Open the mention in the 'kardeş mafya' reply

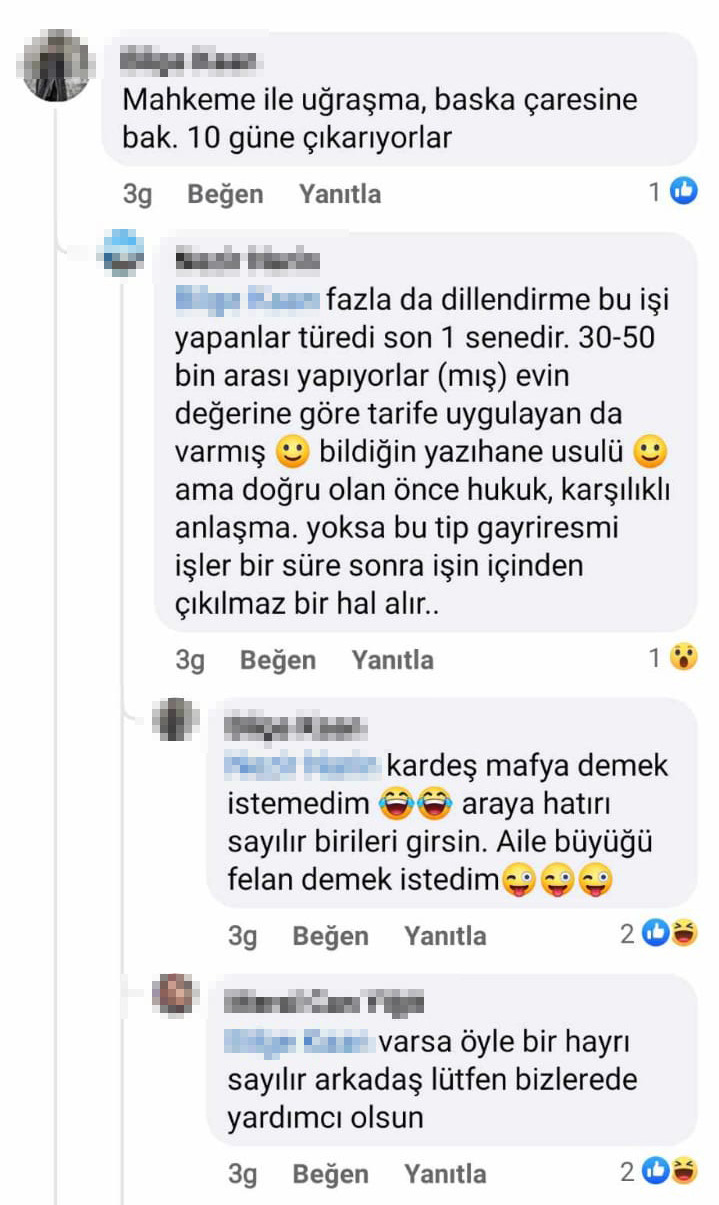pyautogui.click(x=303, y=766)
